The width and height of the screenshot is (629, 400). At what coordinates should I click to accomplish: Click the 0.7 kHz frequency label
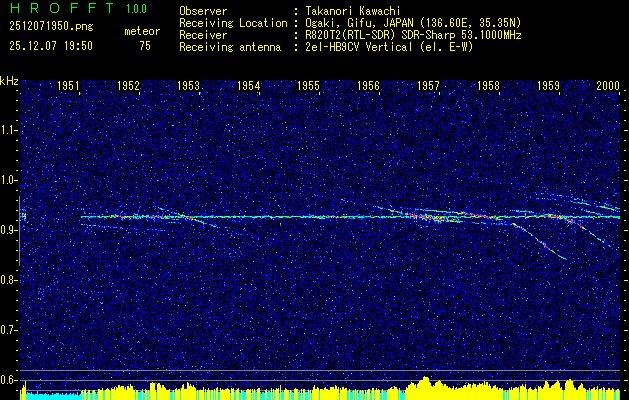(x=9, y=330)
